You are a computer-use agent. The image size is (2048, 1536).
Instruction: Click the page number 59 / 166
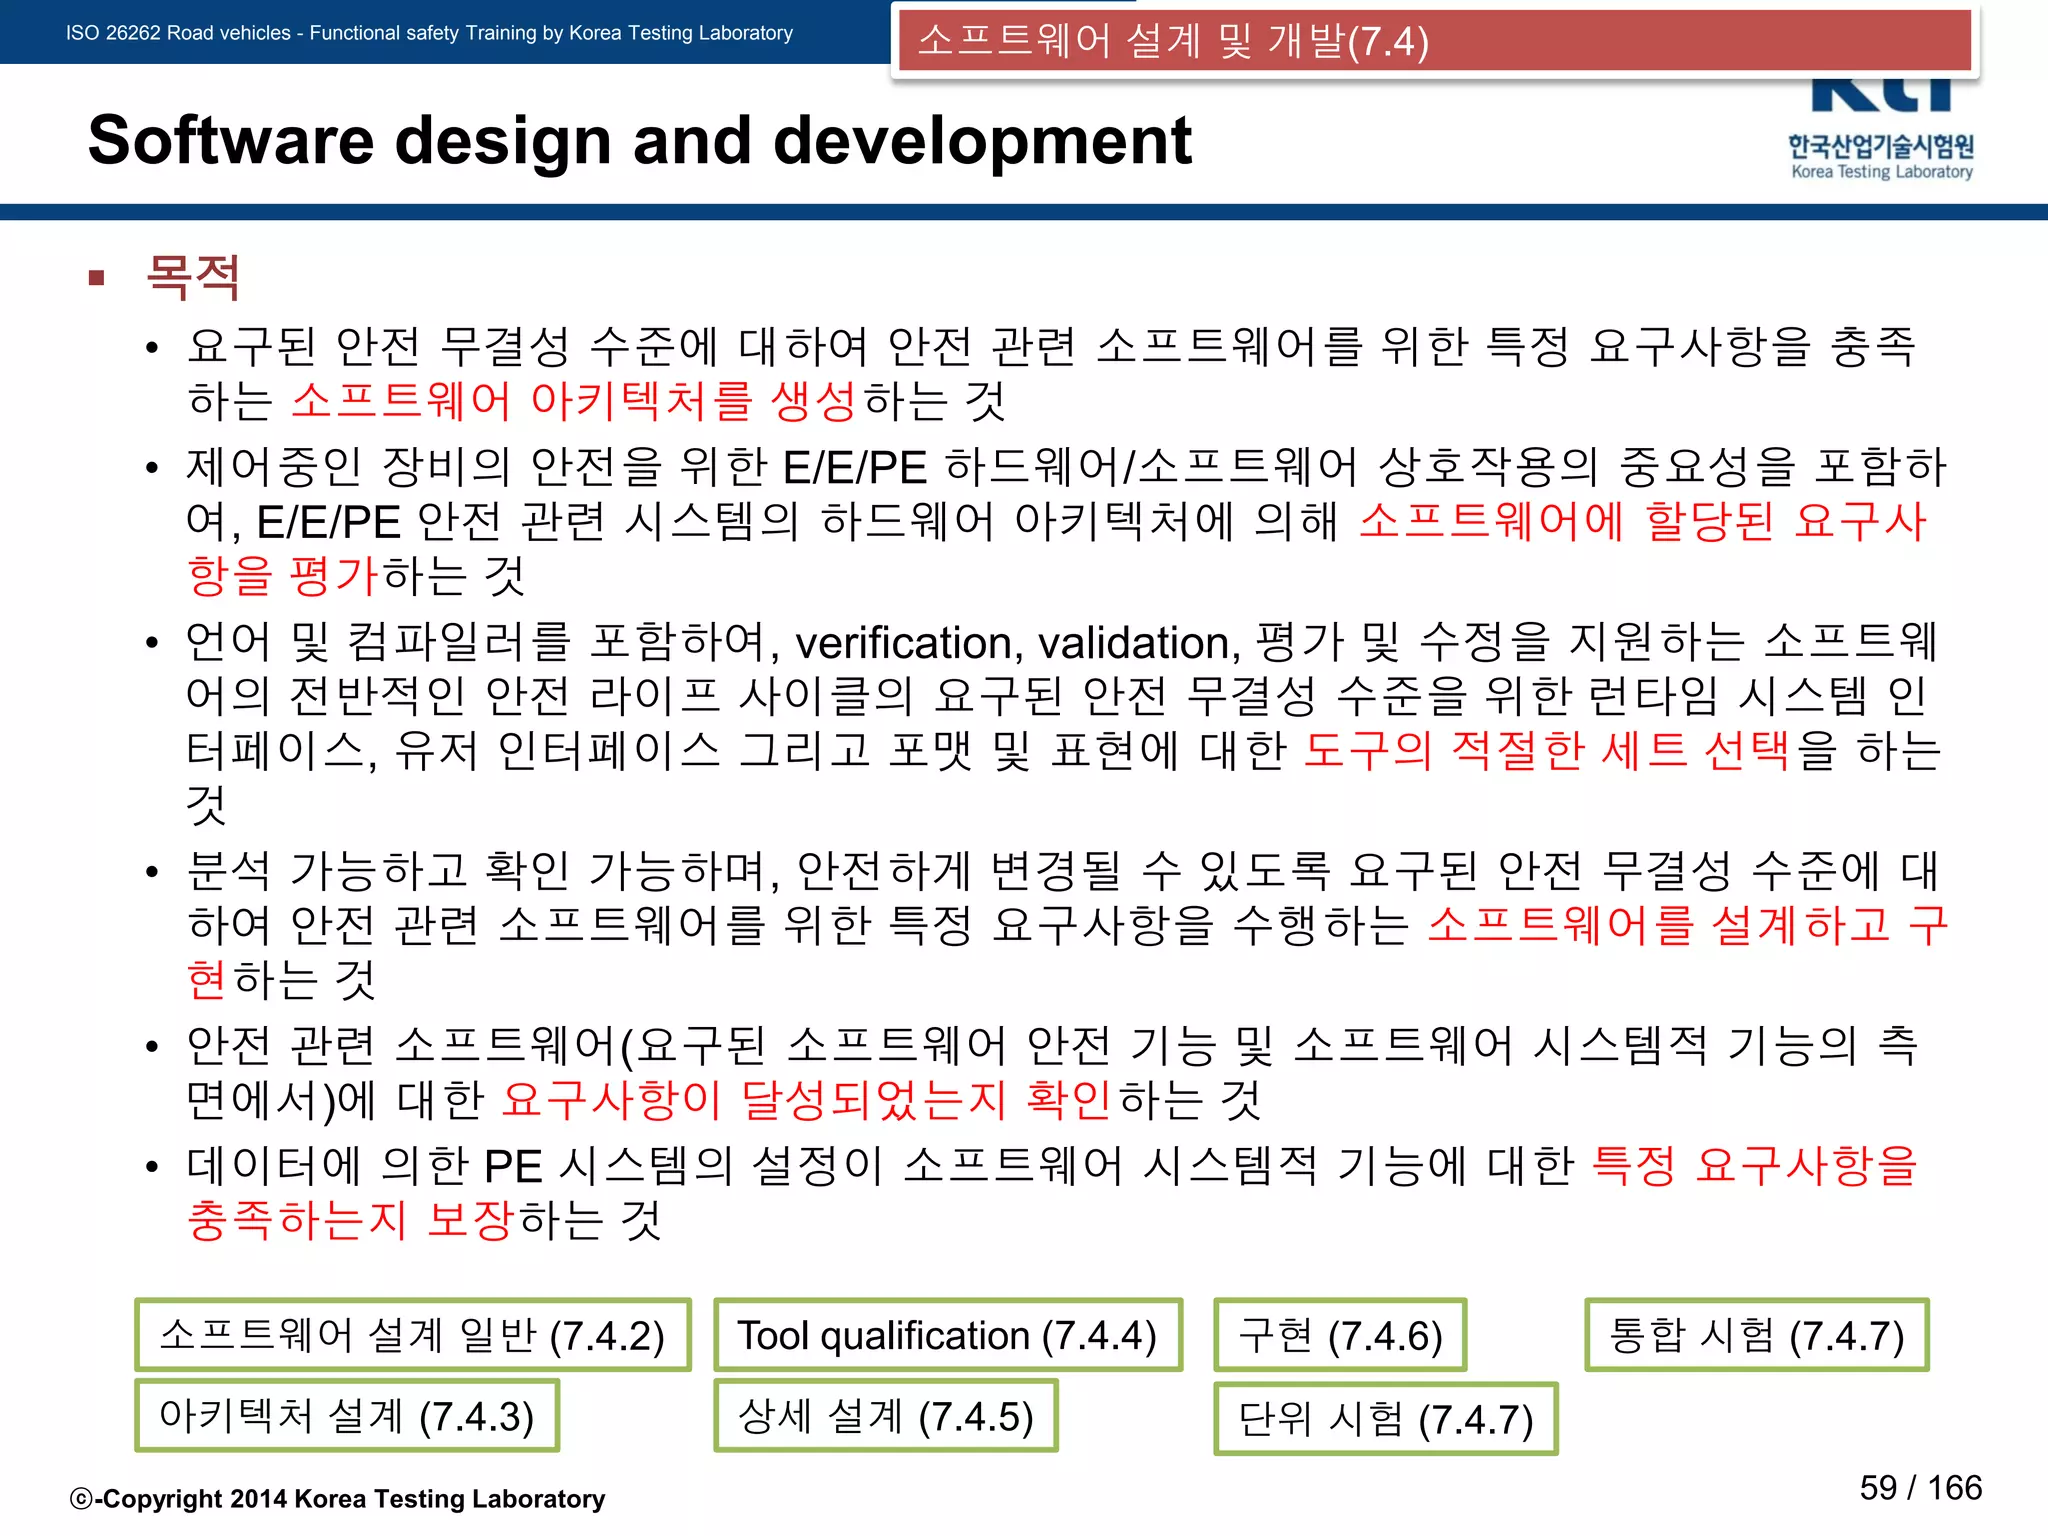click(x=1920, y=1488)
